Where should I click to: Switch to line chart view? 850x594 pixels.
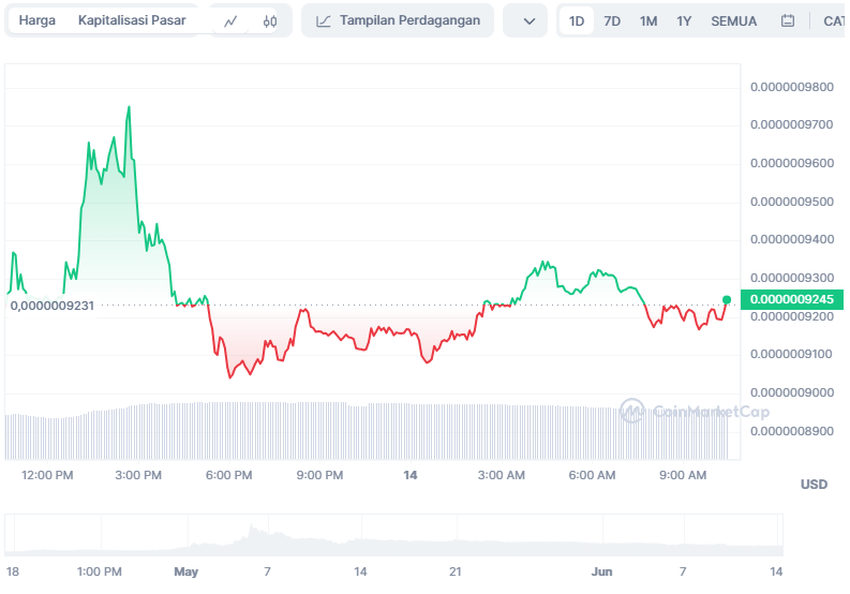click(x=231, y=21)
